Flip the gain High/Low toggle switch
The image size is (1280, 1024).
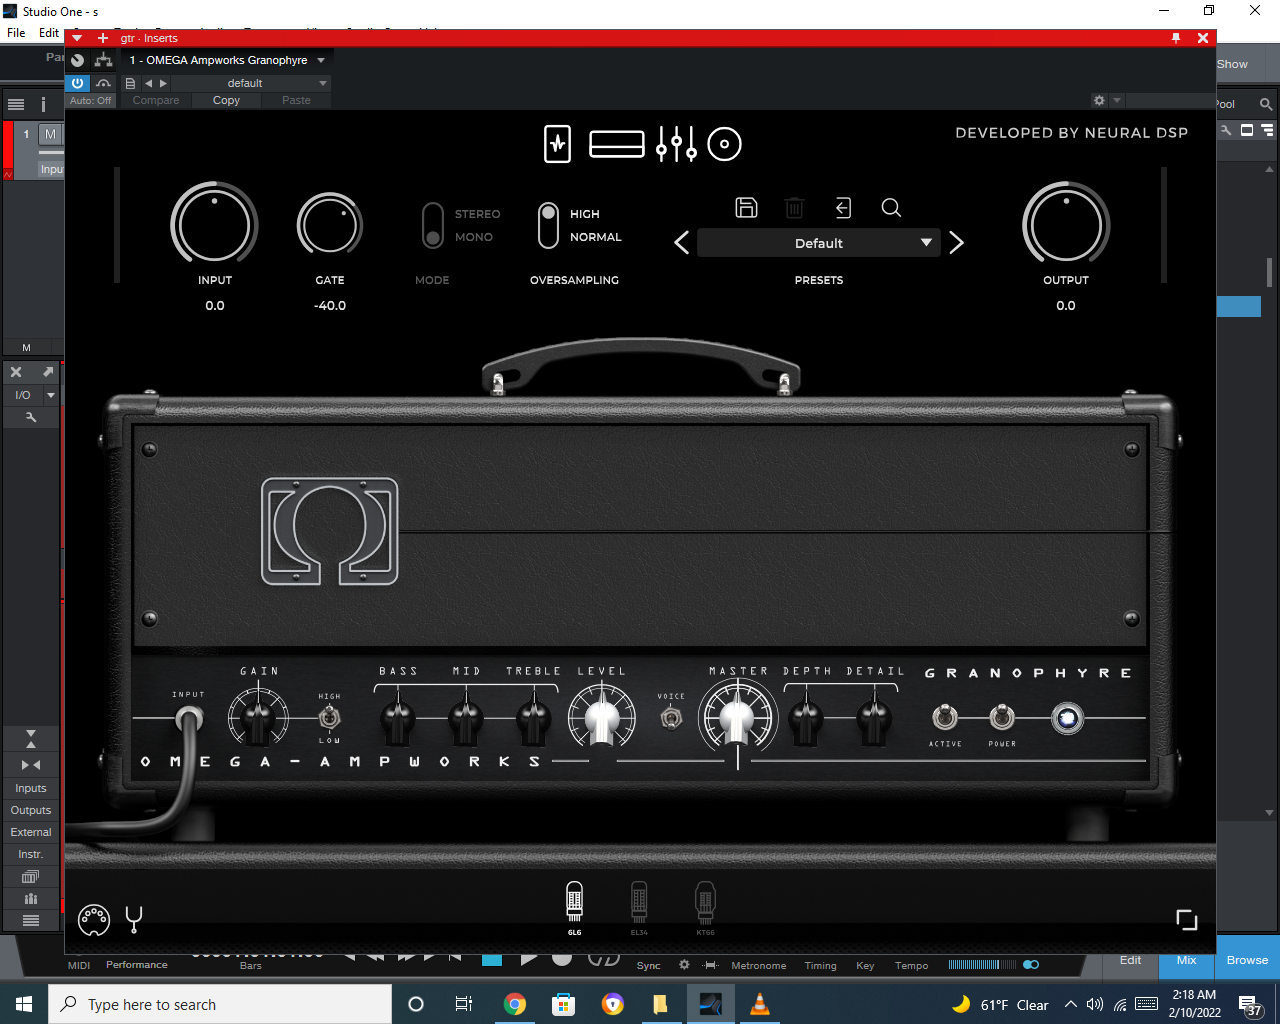pyautogui.click(x=329, y=717)
